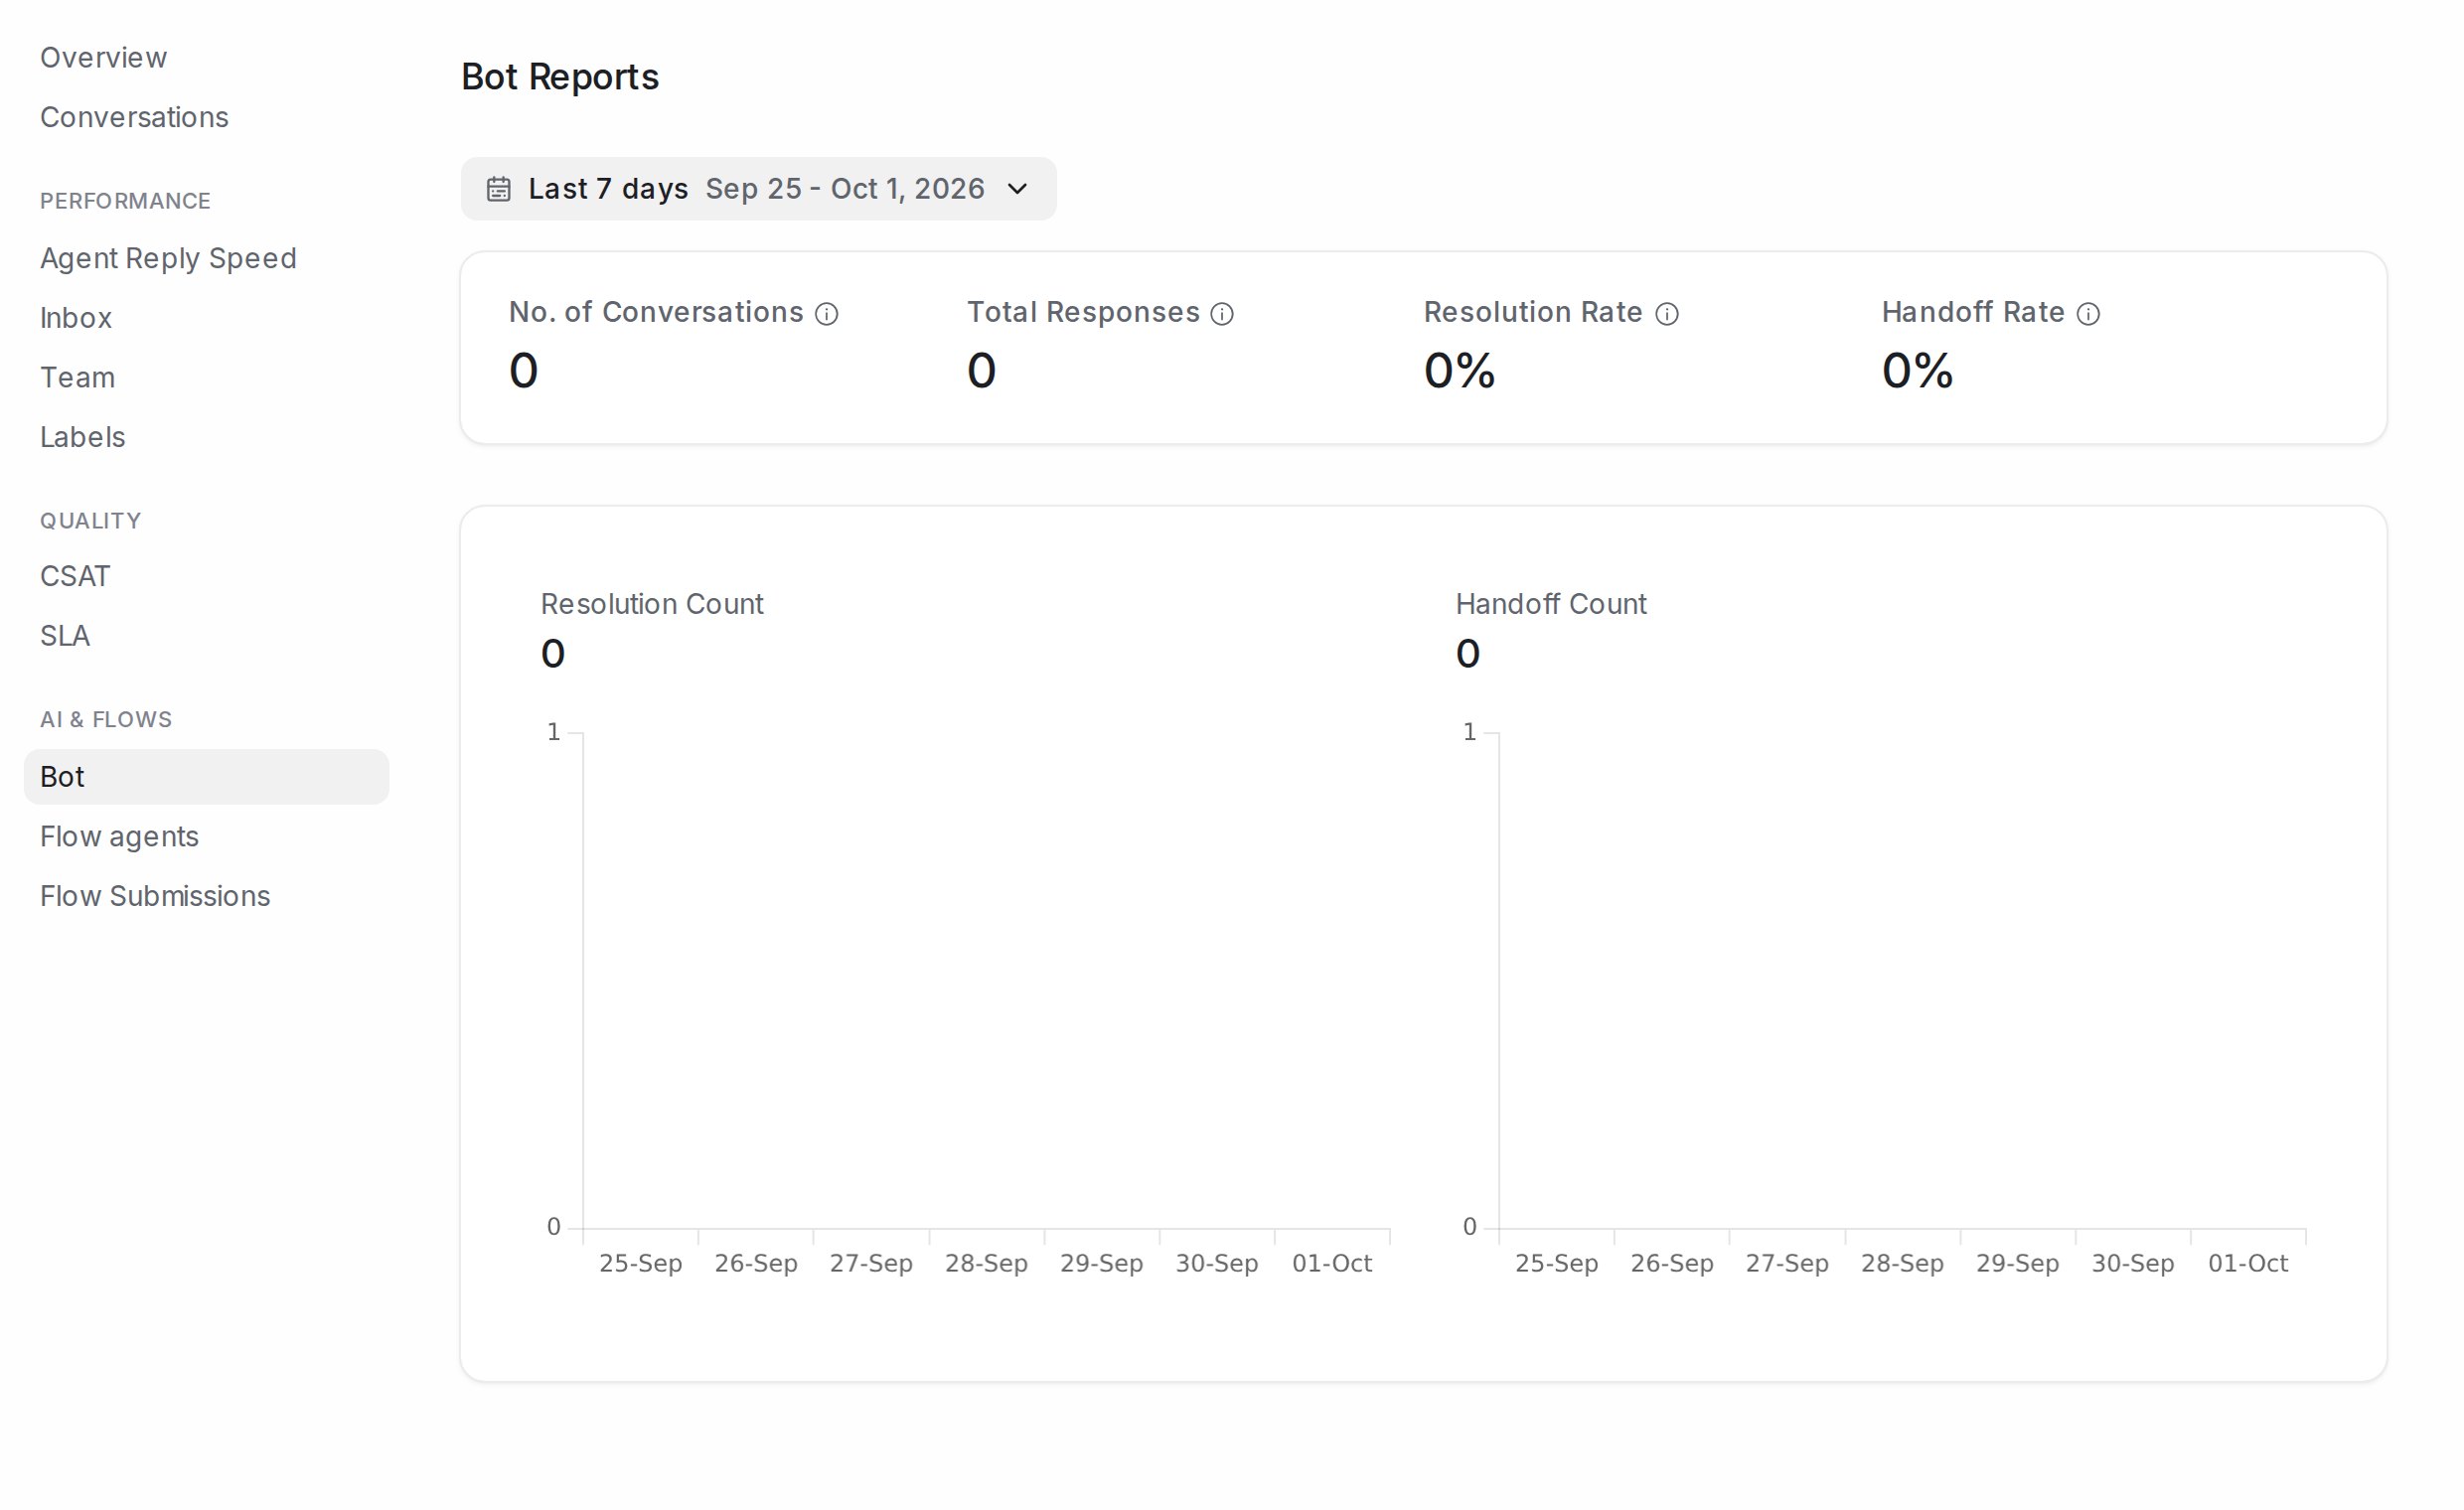
Task: Click the 0 value under Total Responses
Action: (x=982, y=371)
